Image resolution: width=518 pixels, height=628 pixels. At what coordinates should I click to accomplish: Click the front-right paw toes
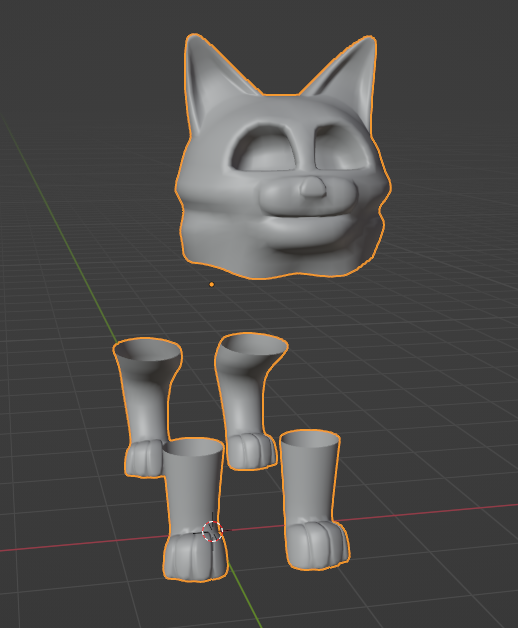coord(317,545)
